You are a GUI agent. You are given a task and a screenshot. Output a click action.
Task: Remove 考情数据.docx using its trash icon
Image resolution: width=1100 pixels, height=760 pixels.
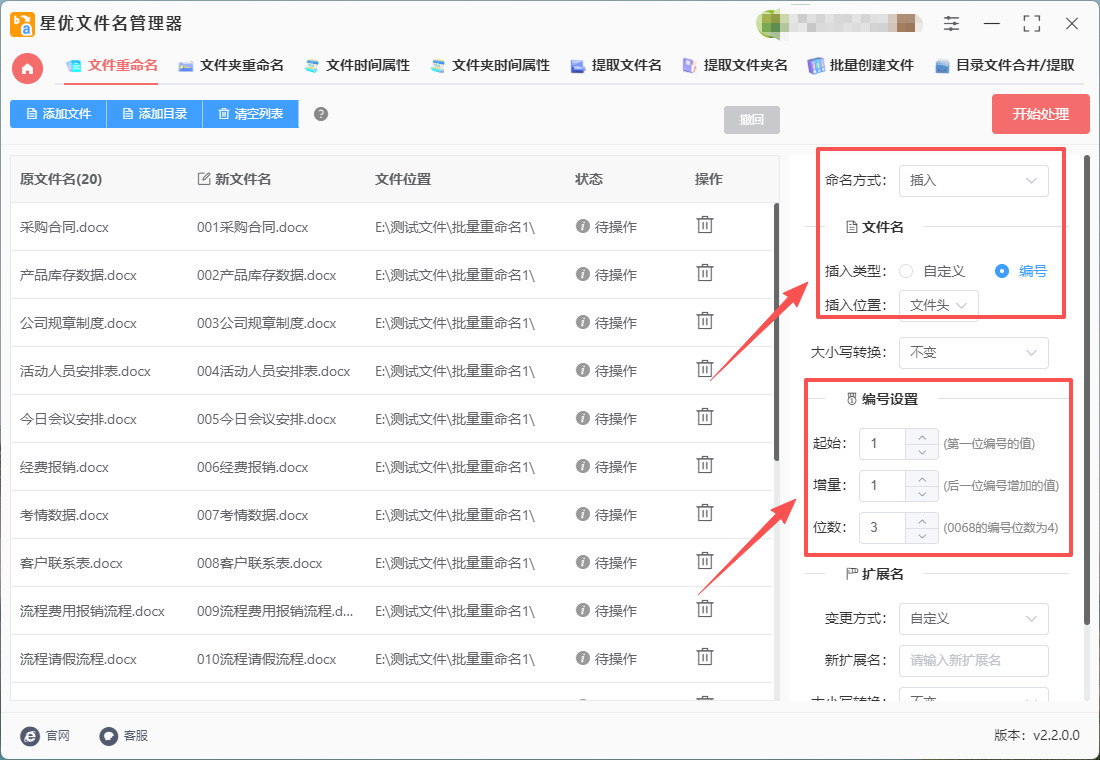point(705,513)
